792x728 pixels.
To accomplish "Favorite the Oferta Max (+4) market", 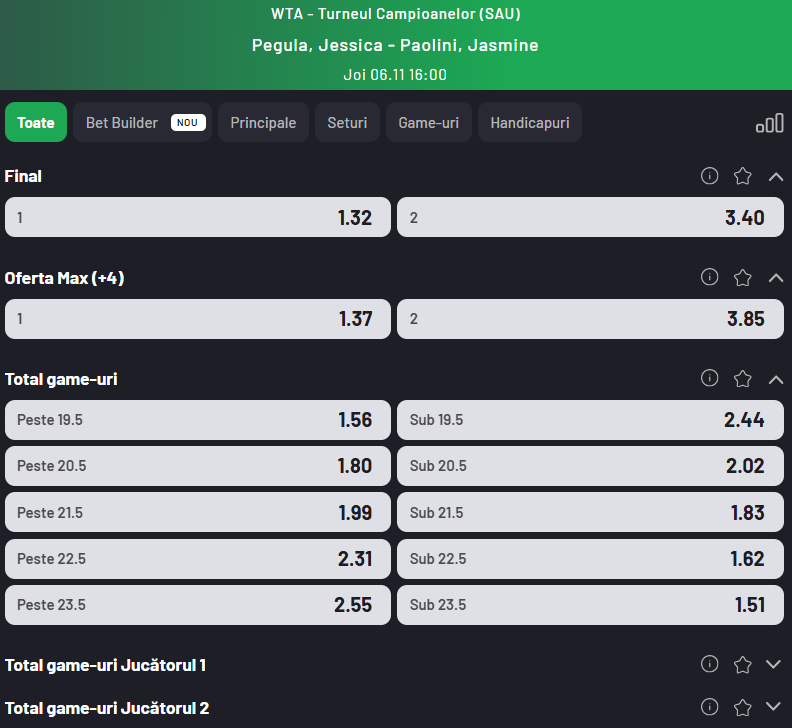I will pyautogui.click(x=742, y=277).
